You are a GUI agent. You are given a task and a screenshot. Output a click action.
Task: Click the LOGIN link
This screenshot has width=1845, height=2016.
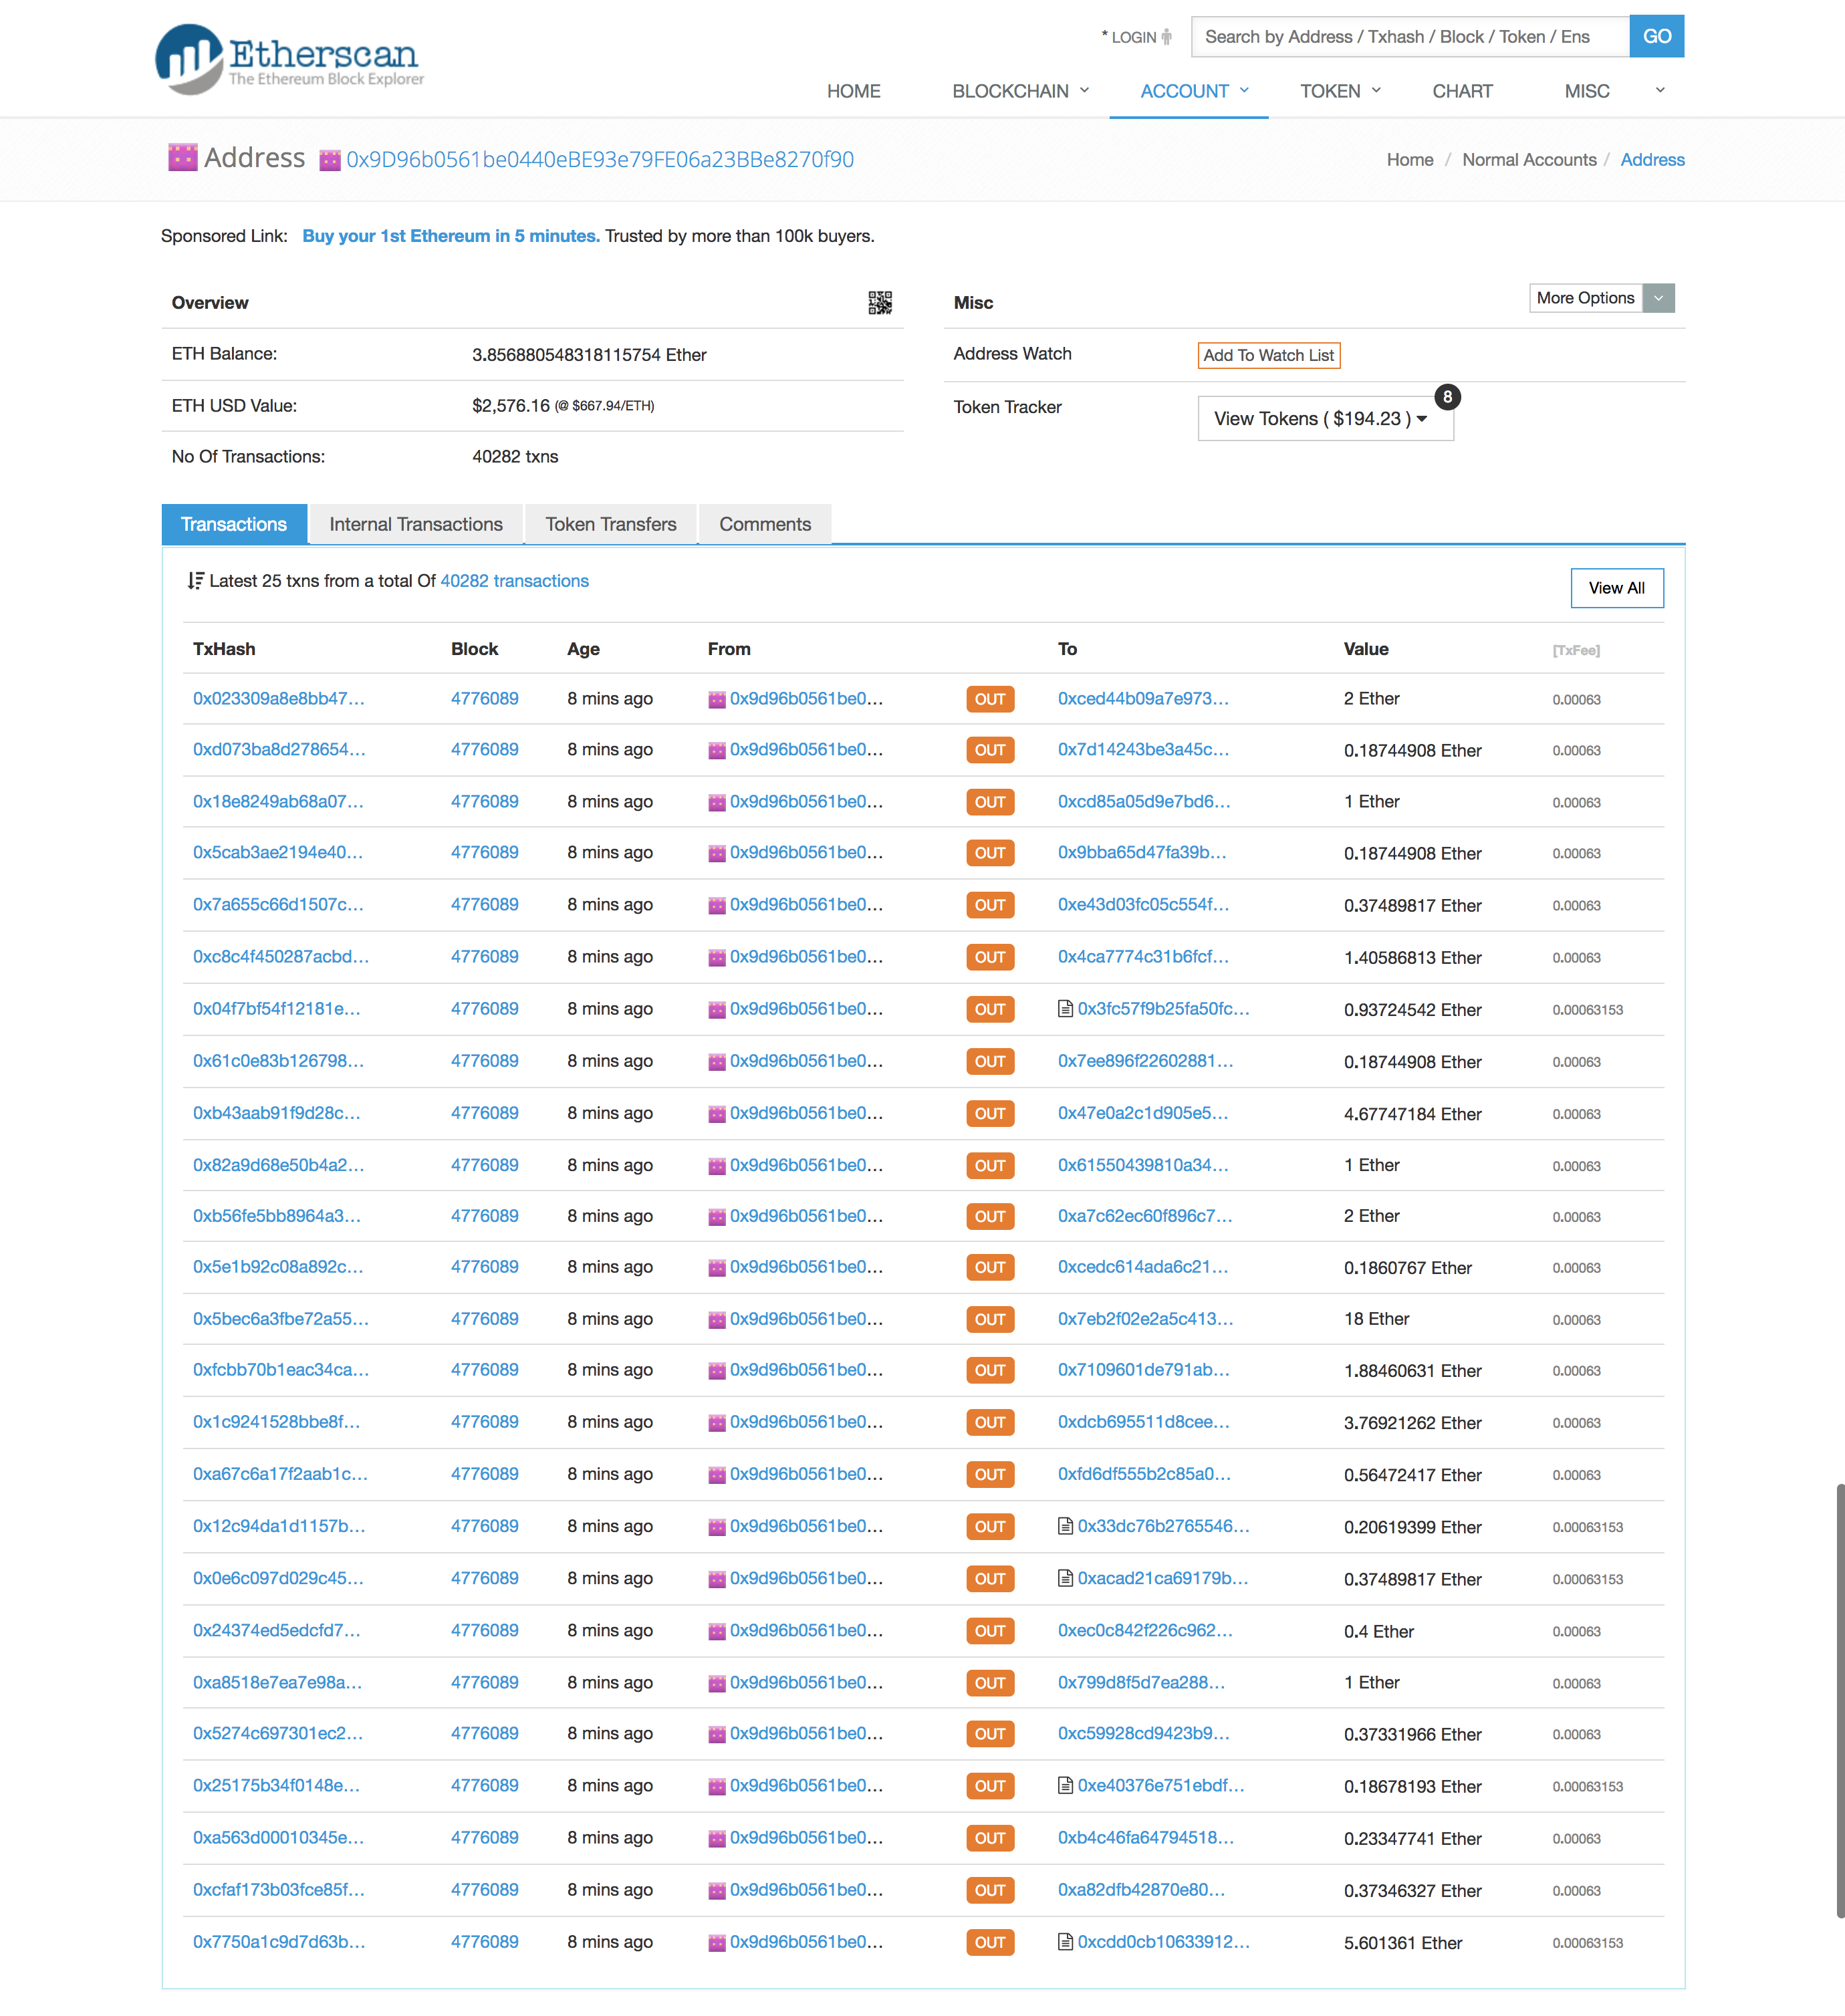(1133, 37)
